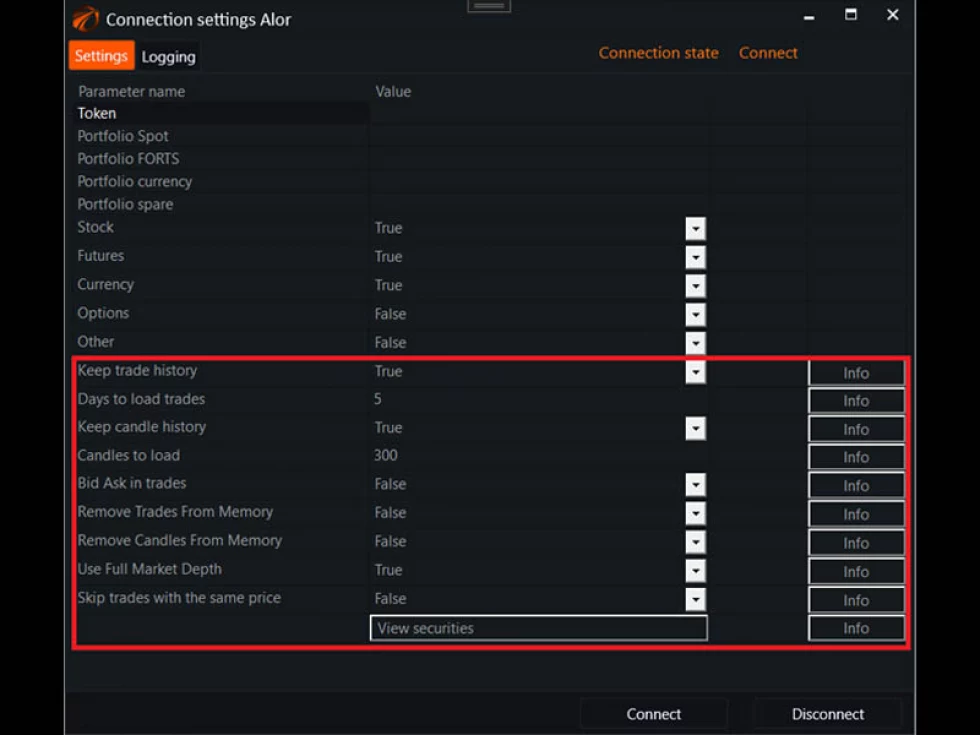Click the Candles to load value 300
The width and height of the screenshot is (980, 735).
(x=386, y=456)
